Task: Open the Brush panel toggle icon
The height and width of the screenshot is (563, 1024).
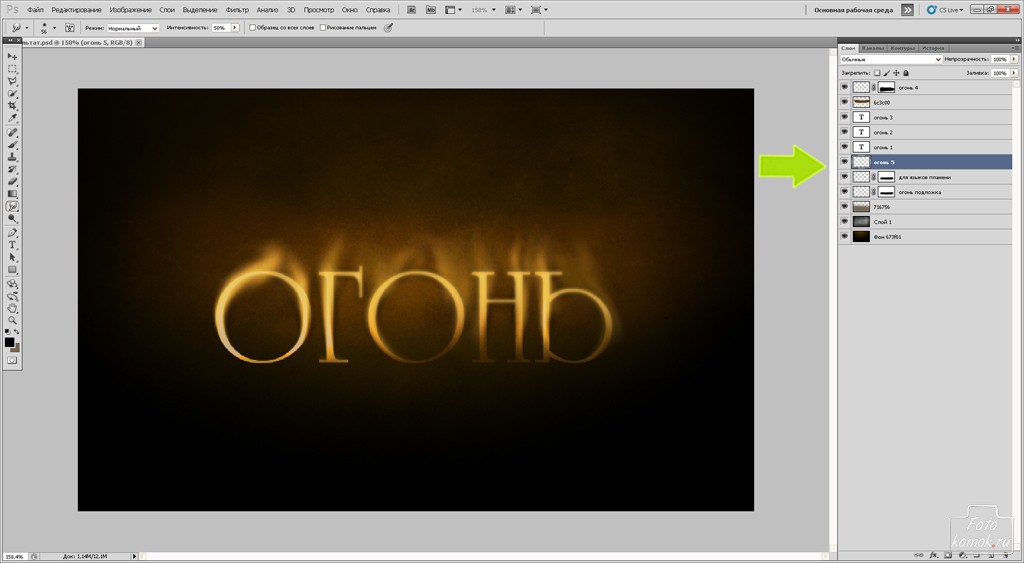Action: click(69, 28)
